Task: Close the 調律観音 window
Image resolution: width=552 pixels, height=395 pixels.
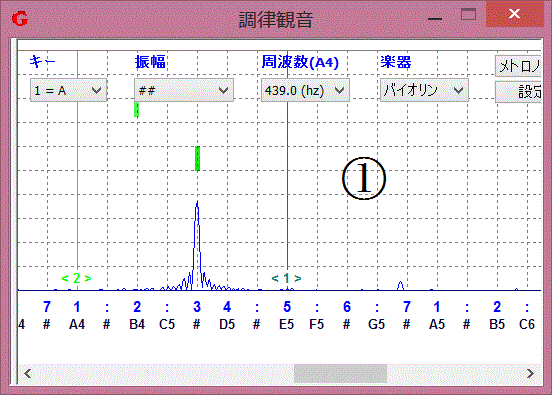Action: tap(514, 14)
